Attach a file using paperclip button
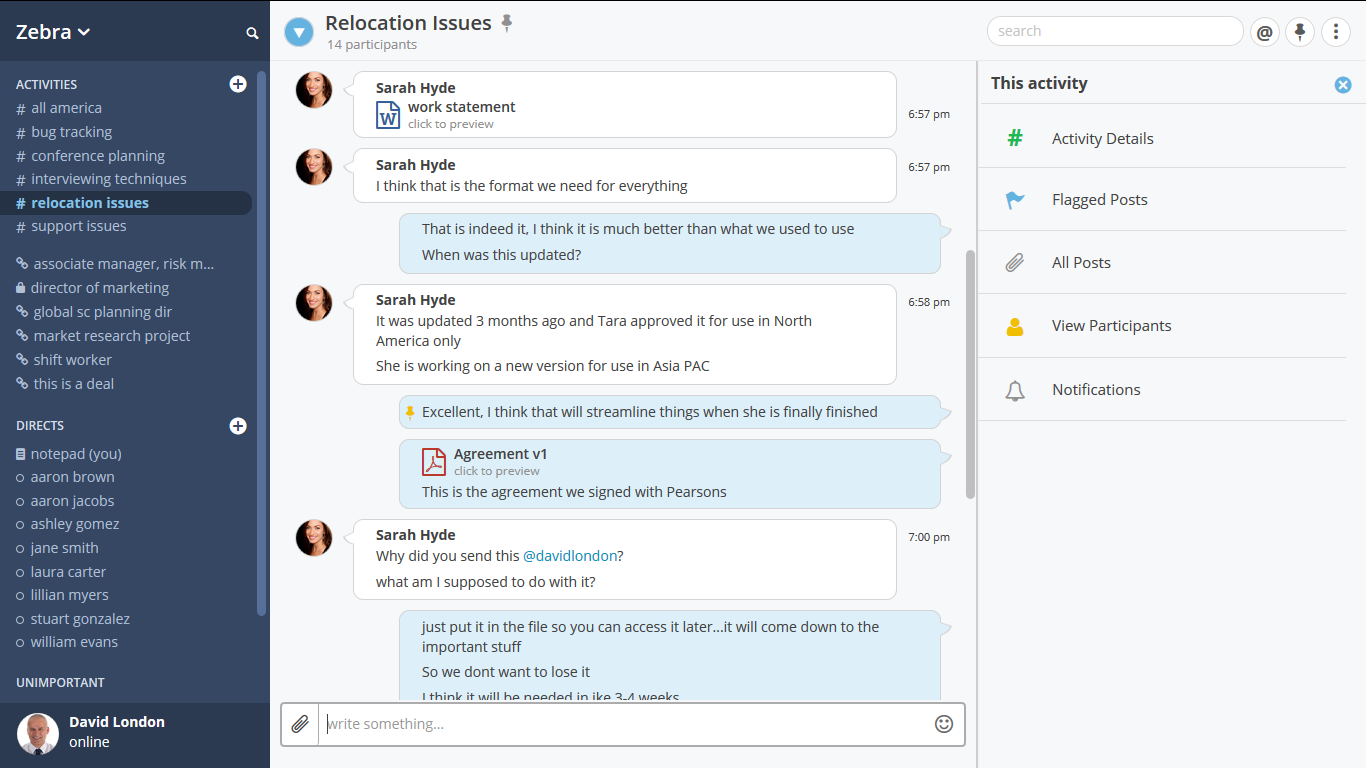The width and height of the screenshot is (1366, 768). (x=300, y=724)
